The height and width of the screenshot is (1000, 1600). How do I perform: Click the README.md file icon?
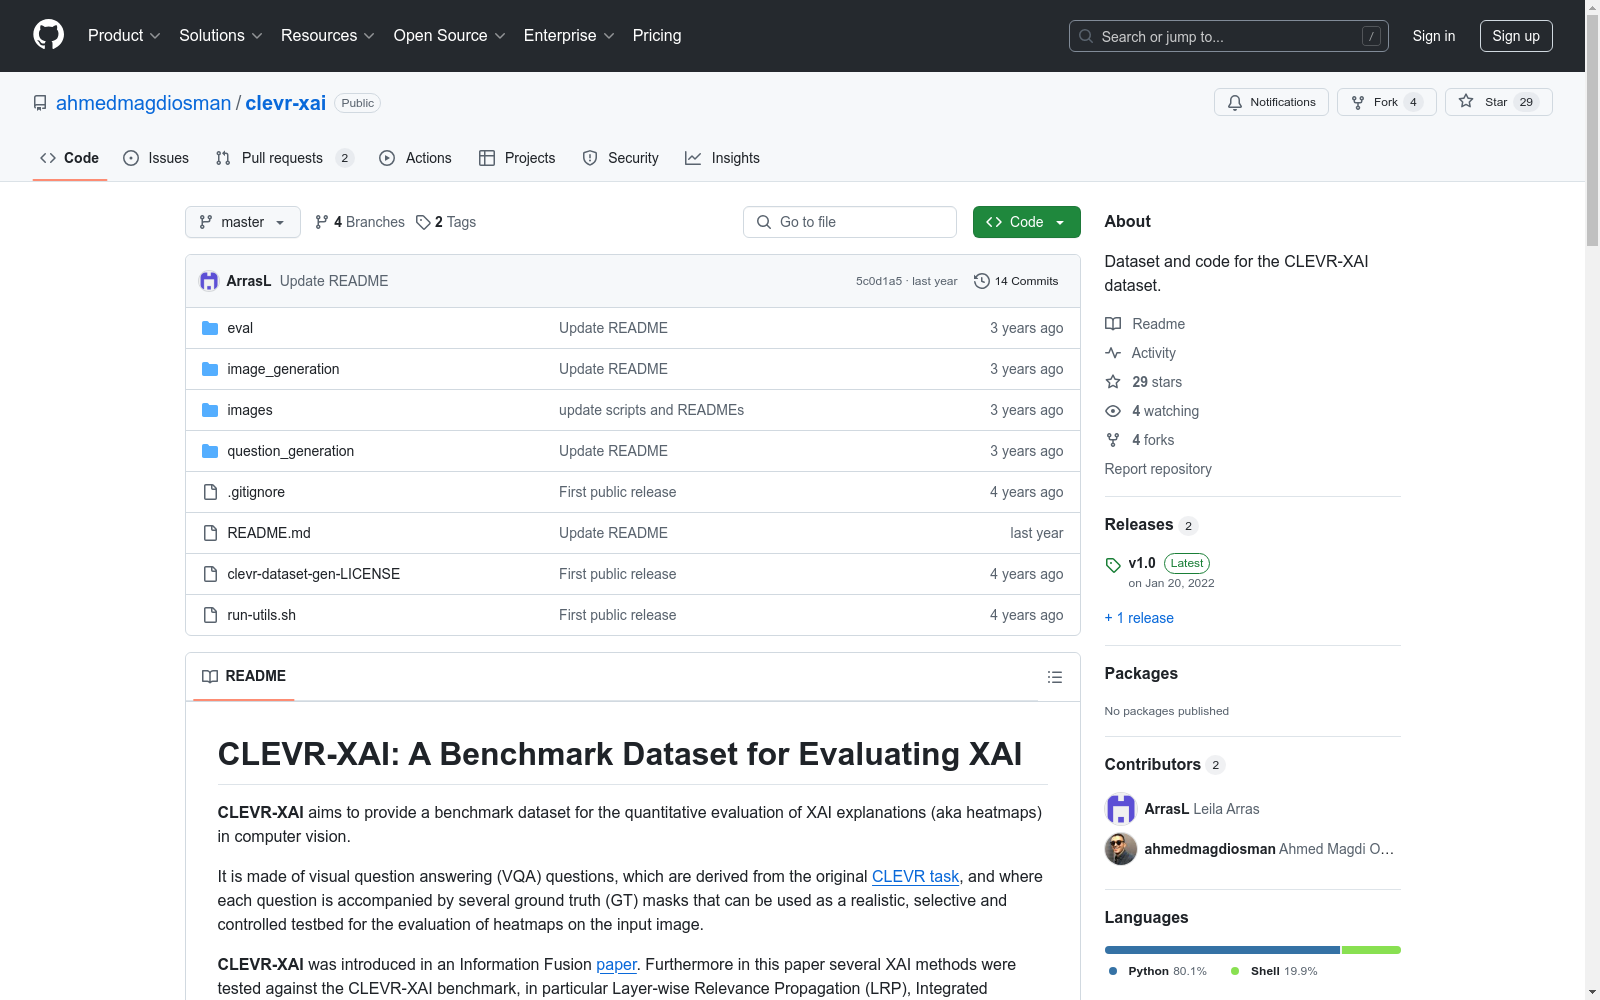[210, 533]
